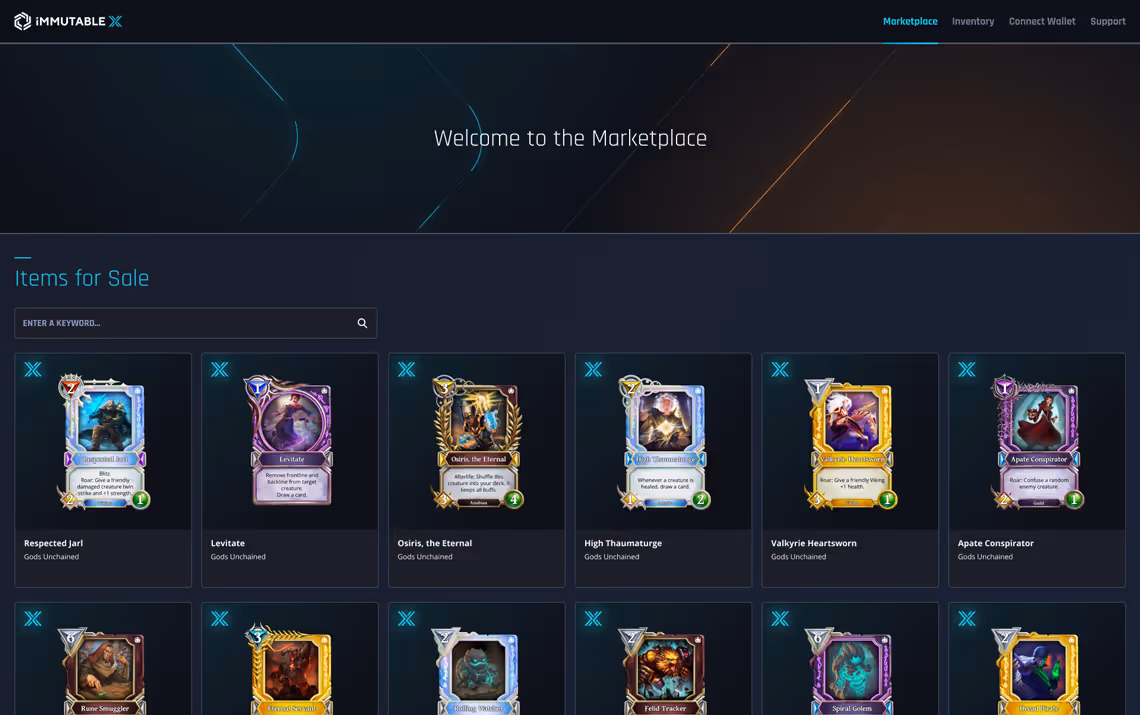Click the X badge on Valkyrie Heartsworn card

pos(780,370)
